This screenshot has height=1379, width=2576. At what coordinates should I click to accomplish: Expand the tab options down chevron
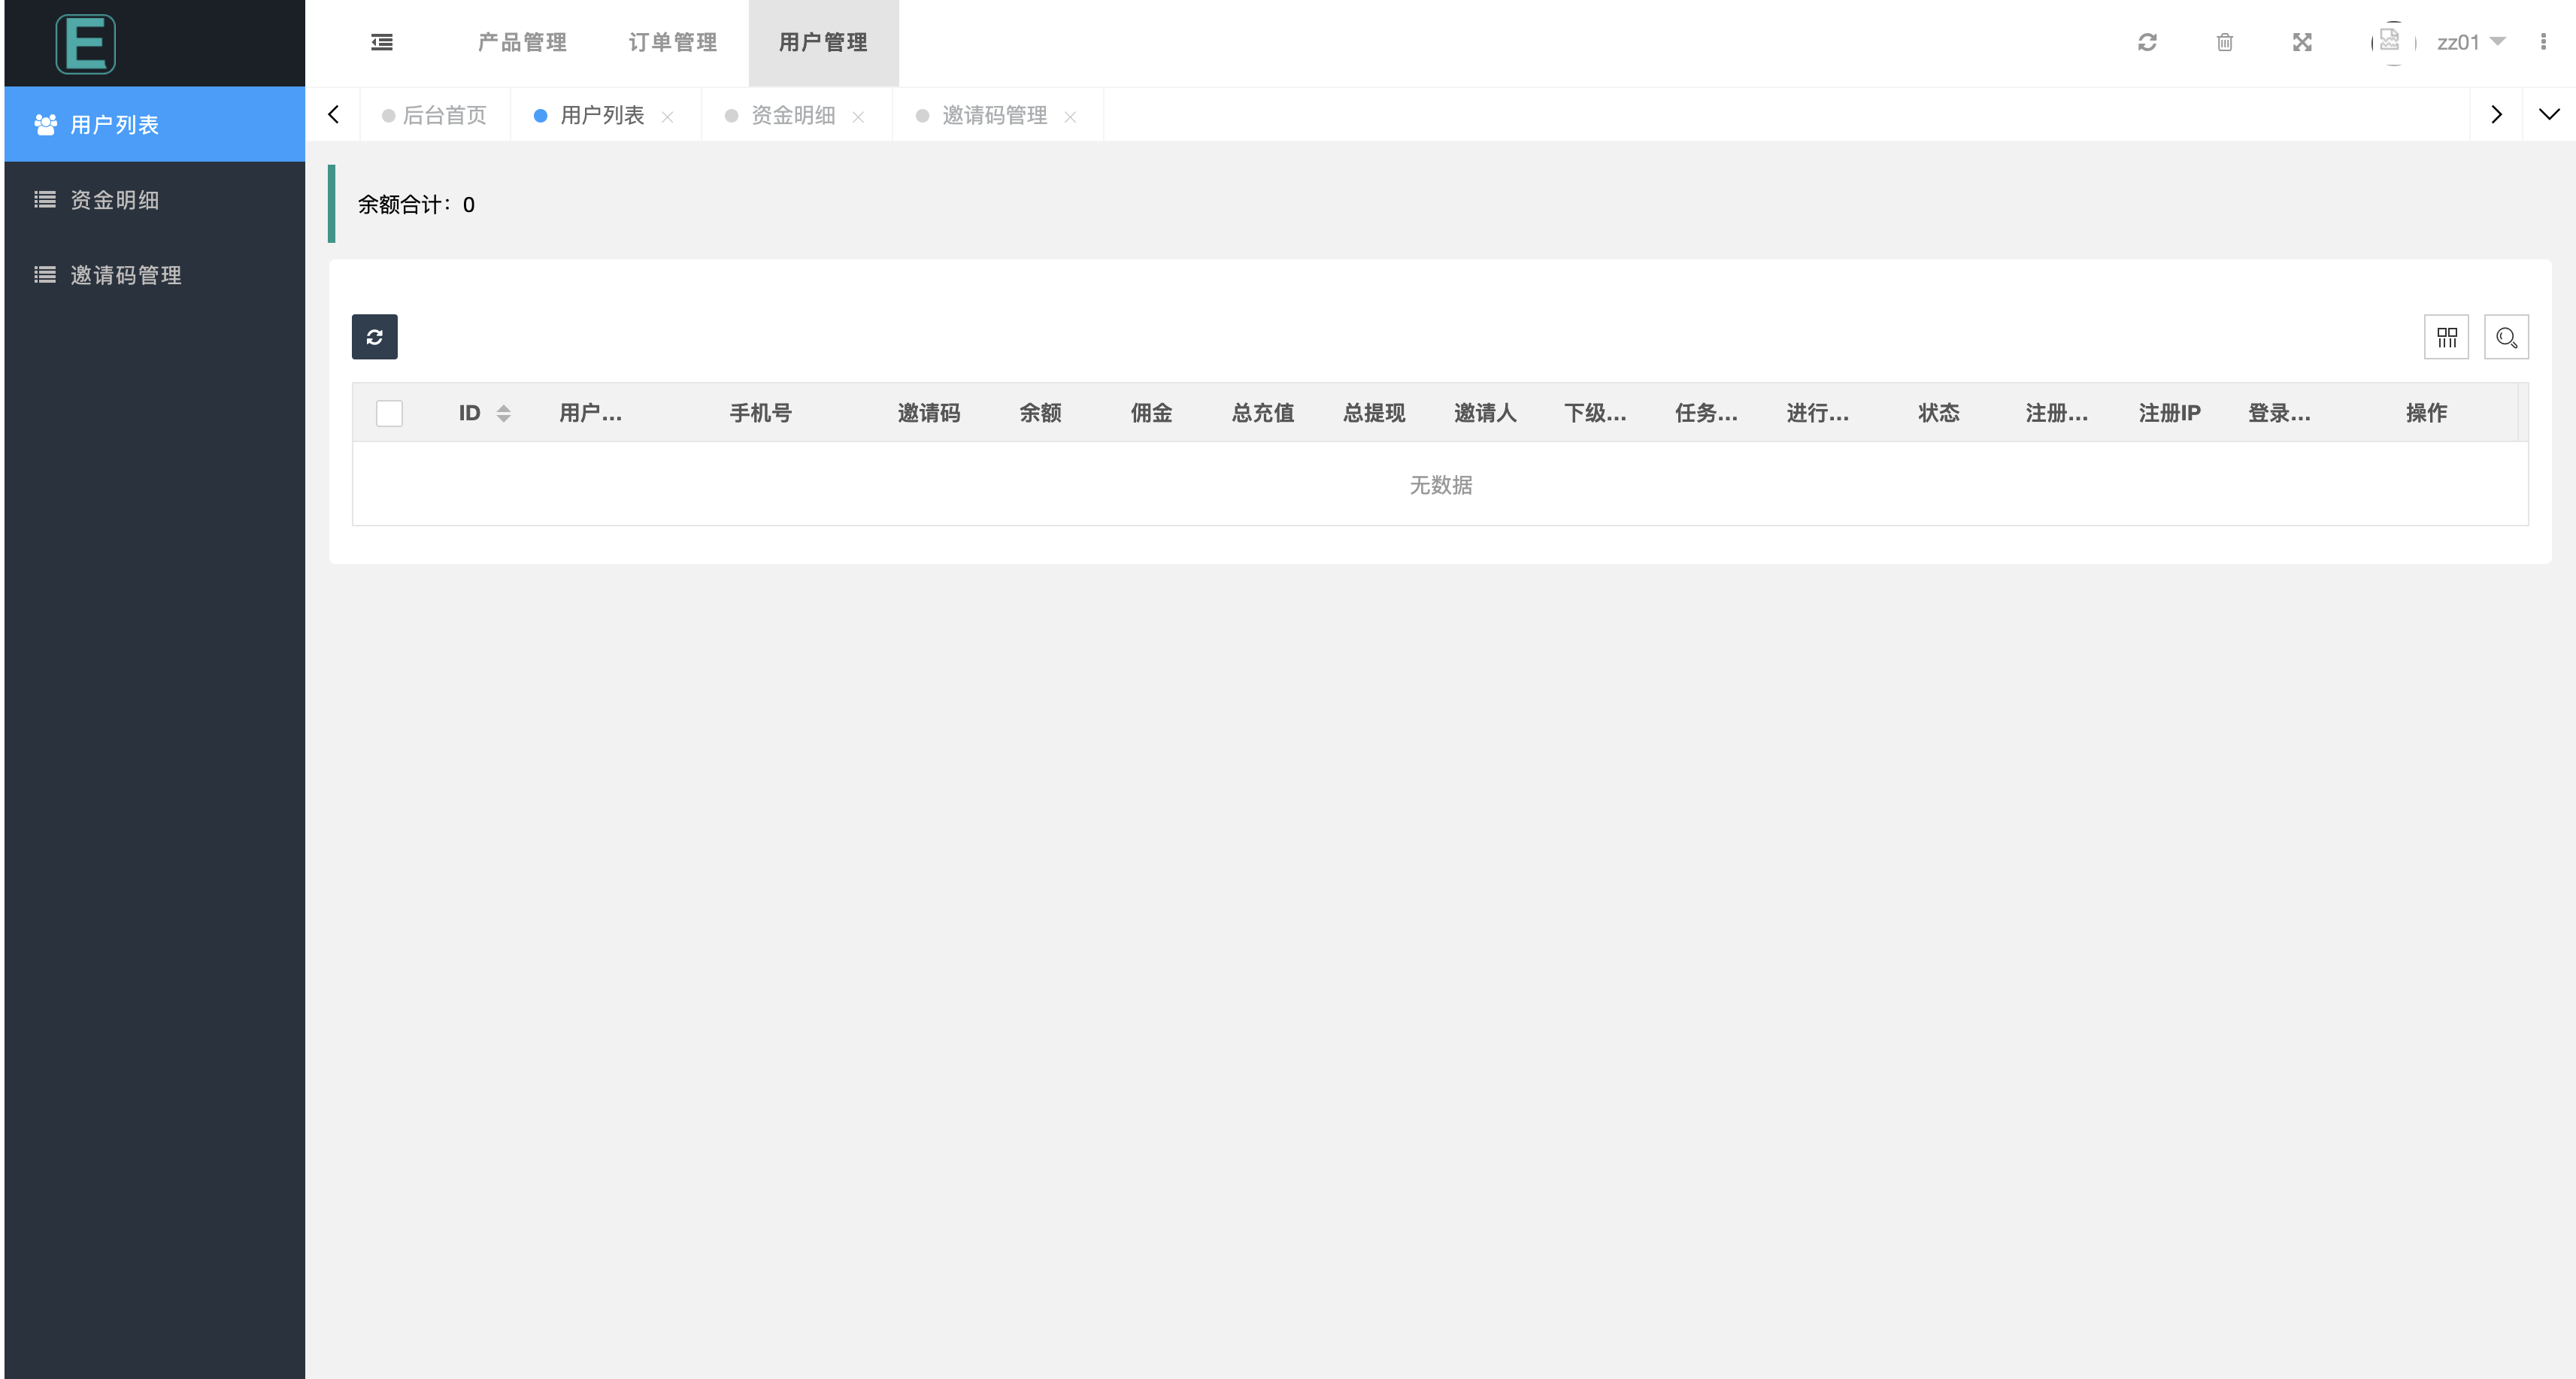click(2548, 114)
